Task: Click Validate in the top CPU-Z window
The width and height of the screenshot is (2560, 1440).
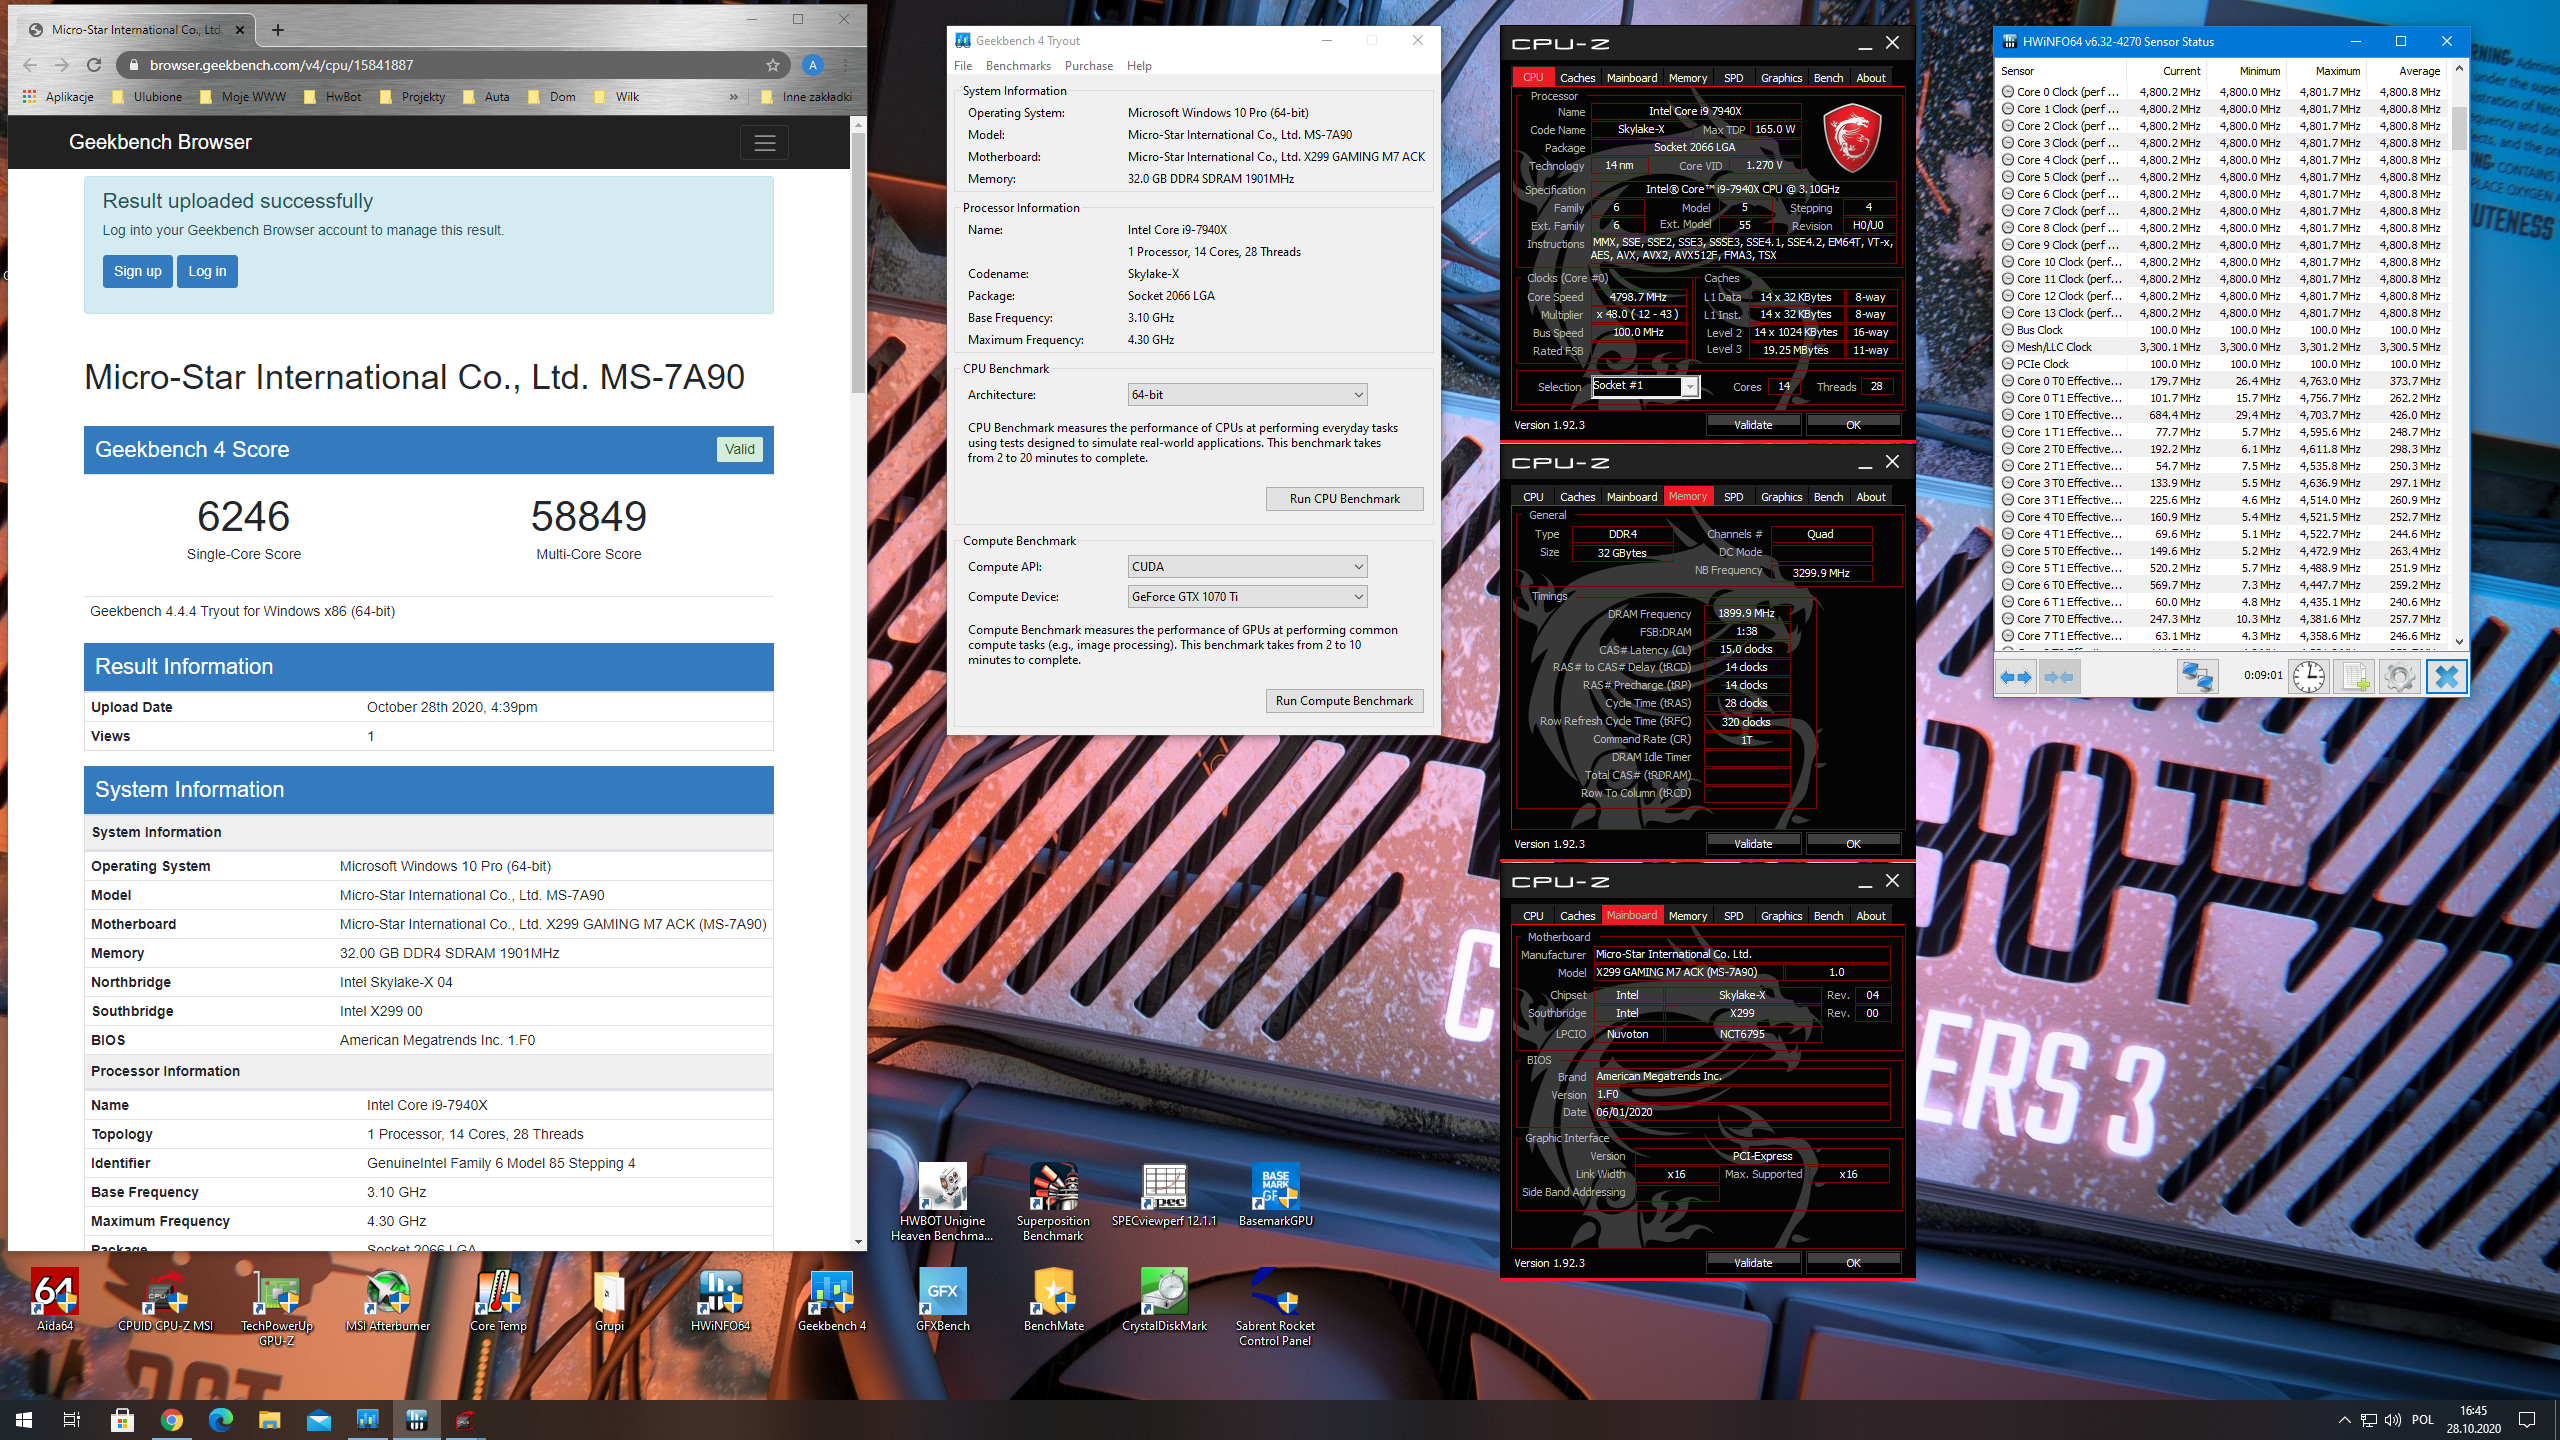Action: click(1752, 425)
